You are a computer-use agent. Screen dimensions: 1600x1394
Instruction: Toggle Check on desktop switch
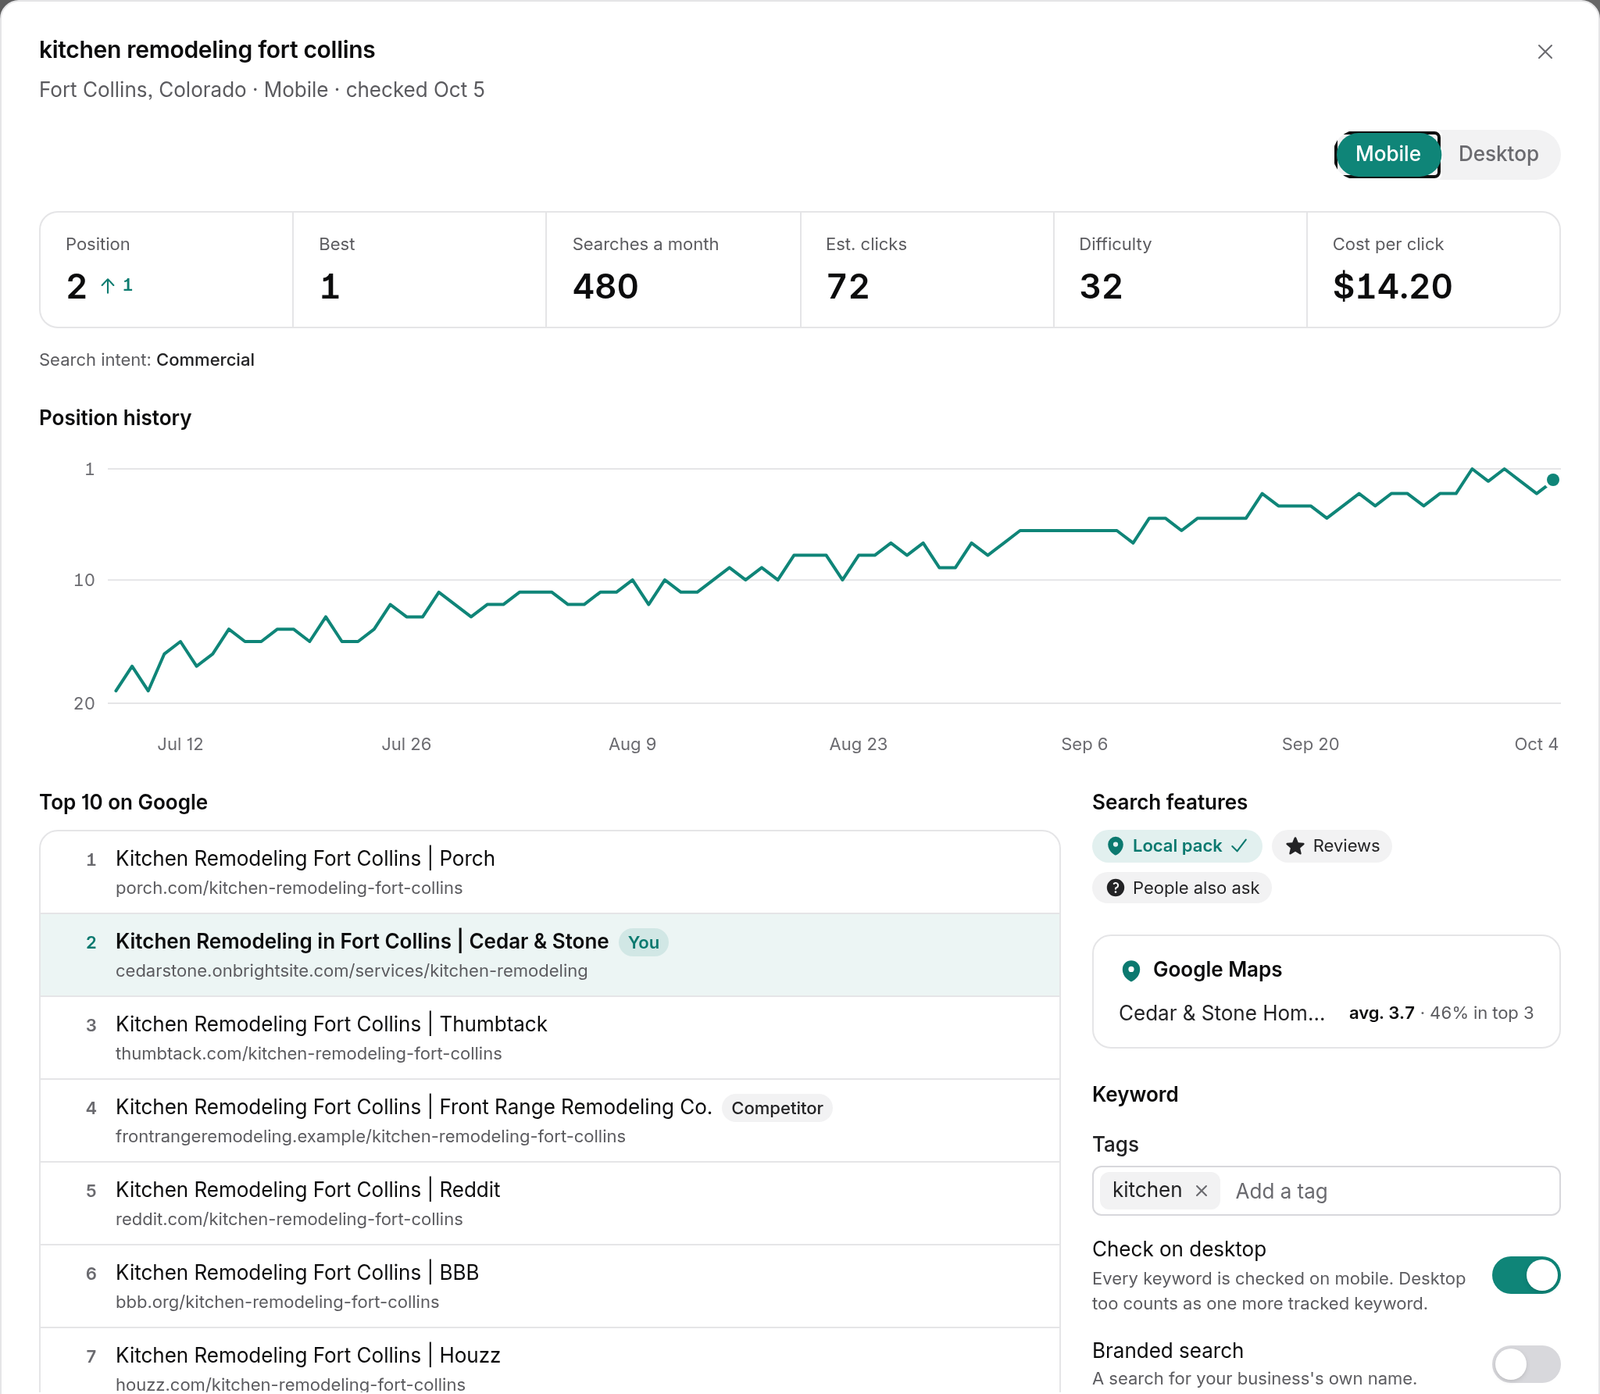pyautogui.click(x=1526, y=1275)
